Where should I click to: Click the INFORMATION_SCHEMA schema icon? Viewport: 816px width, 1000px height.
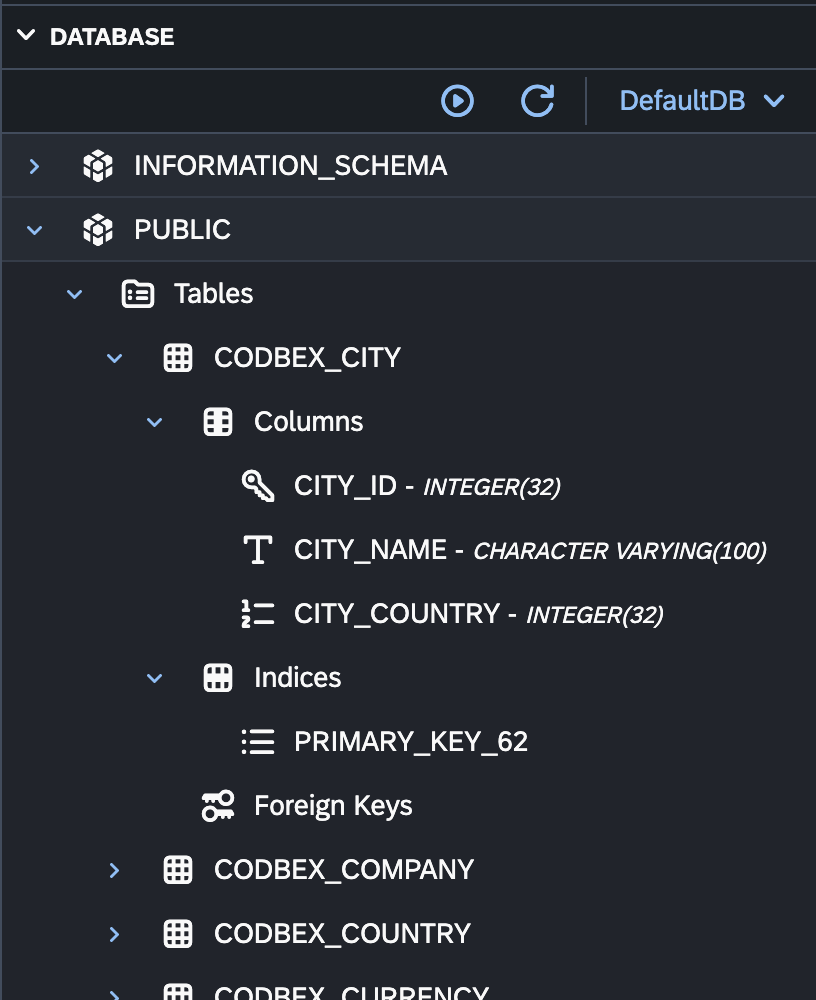coord(98,166)
